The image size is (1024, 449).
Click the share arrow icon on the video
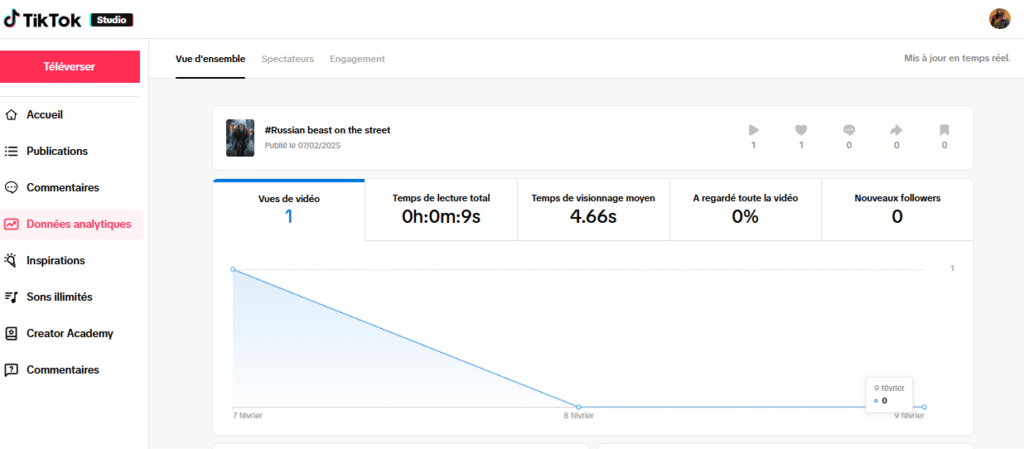tap(896, 130)
